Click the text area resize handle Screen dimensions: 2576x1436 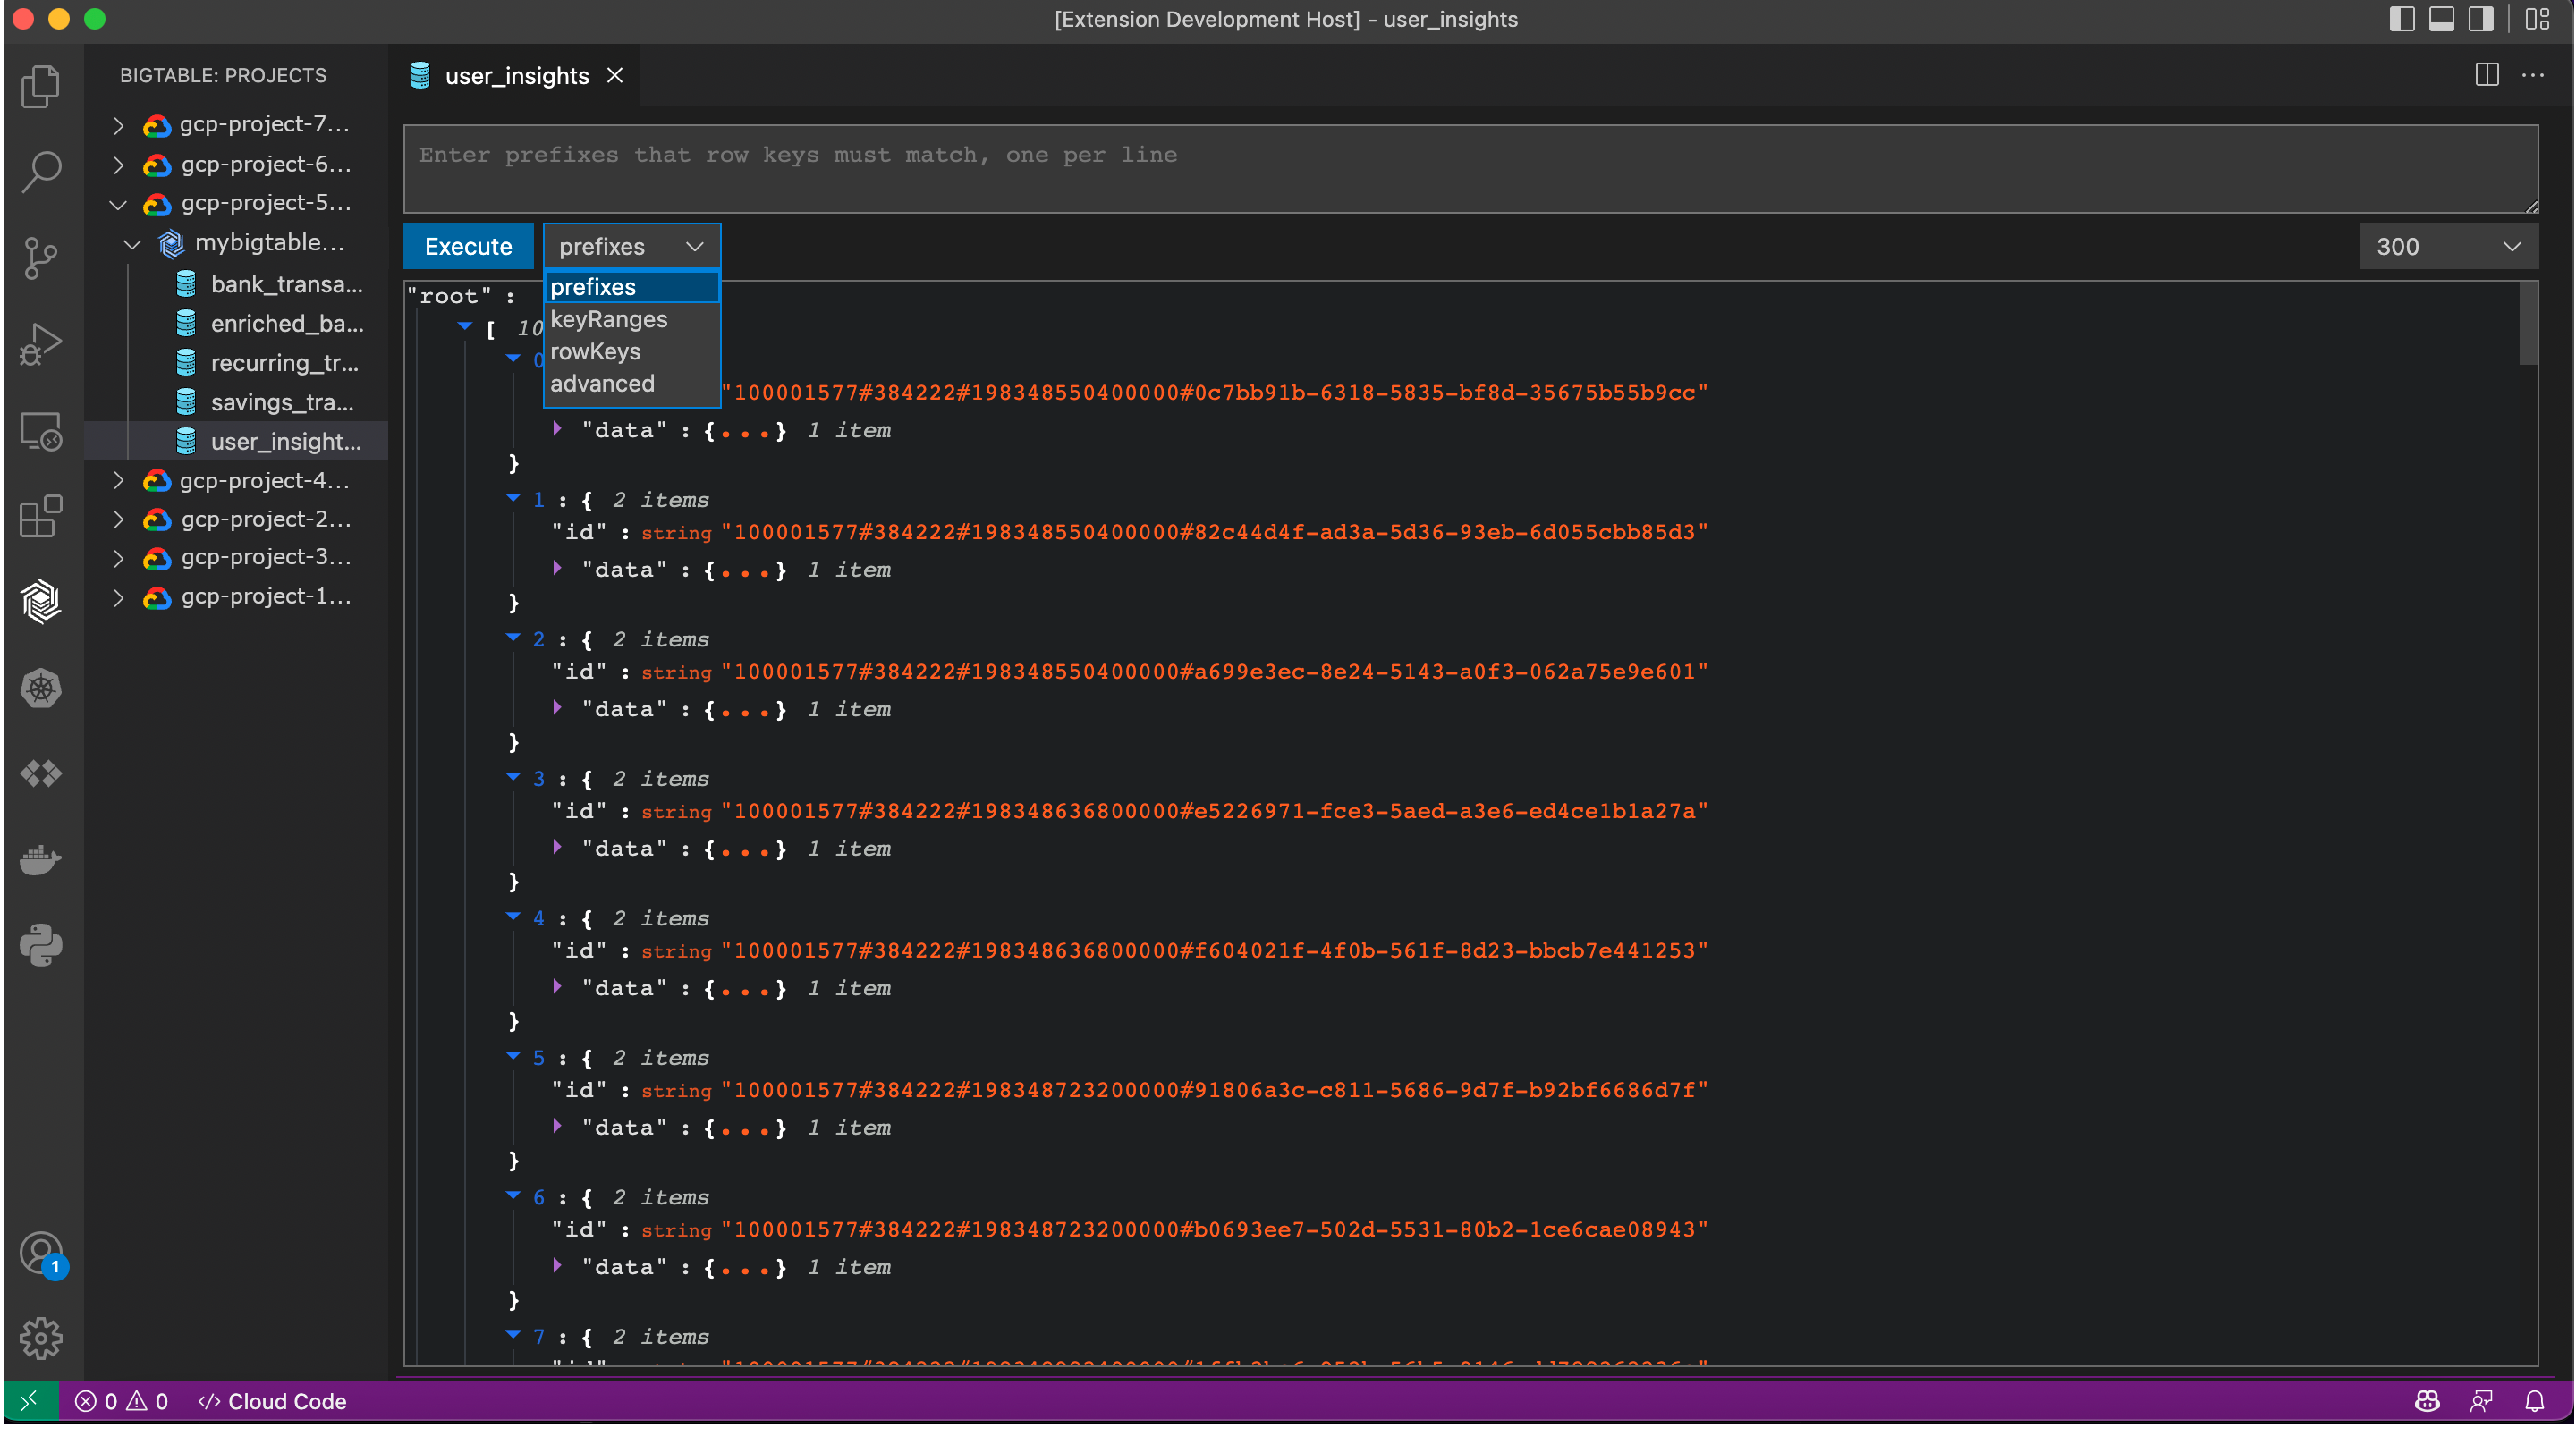(2531, 206)
